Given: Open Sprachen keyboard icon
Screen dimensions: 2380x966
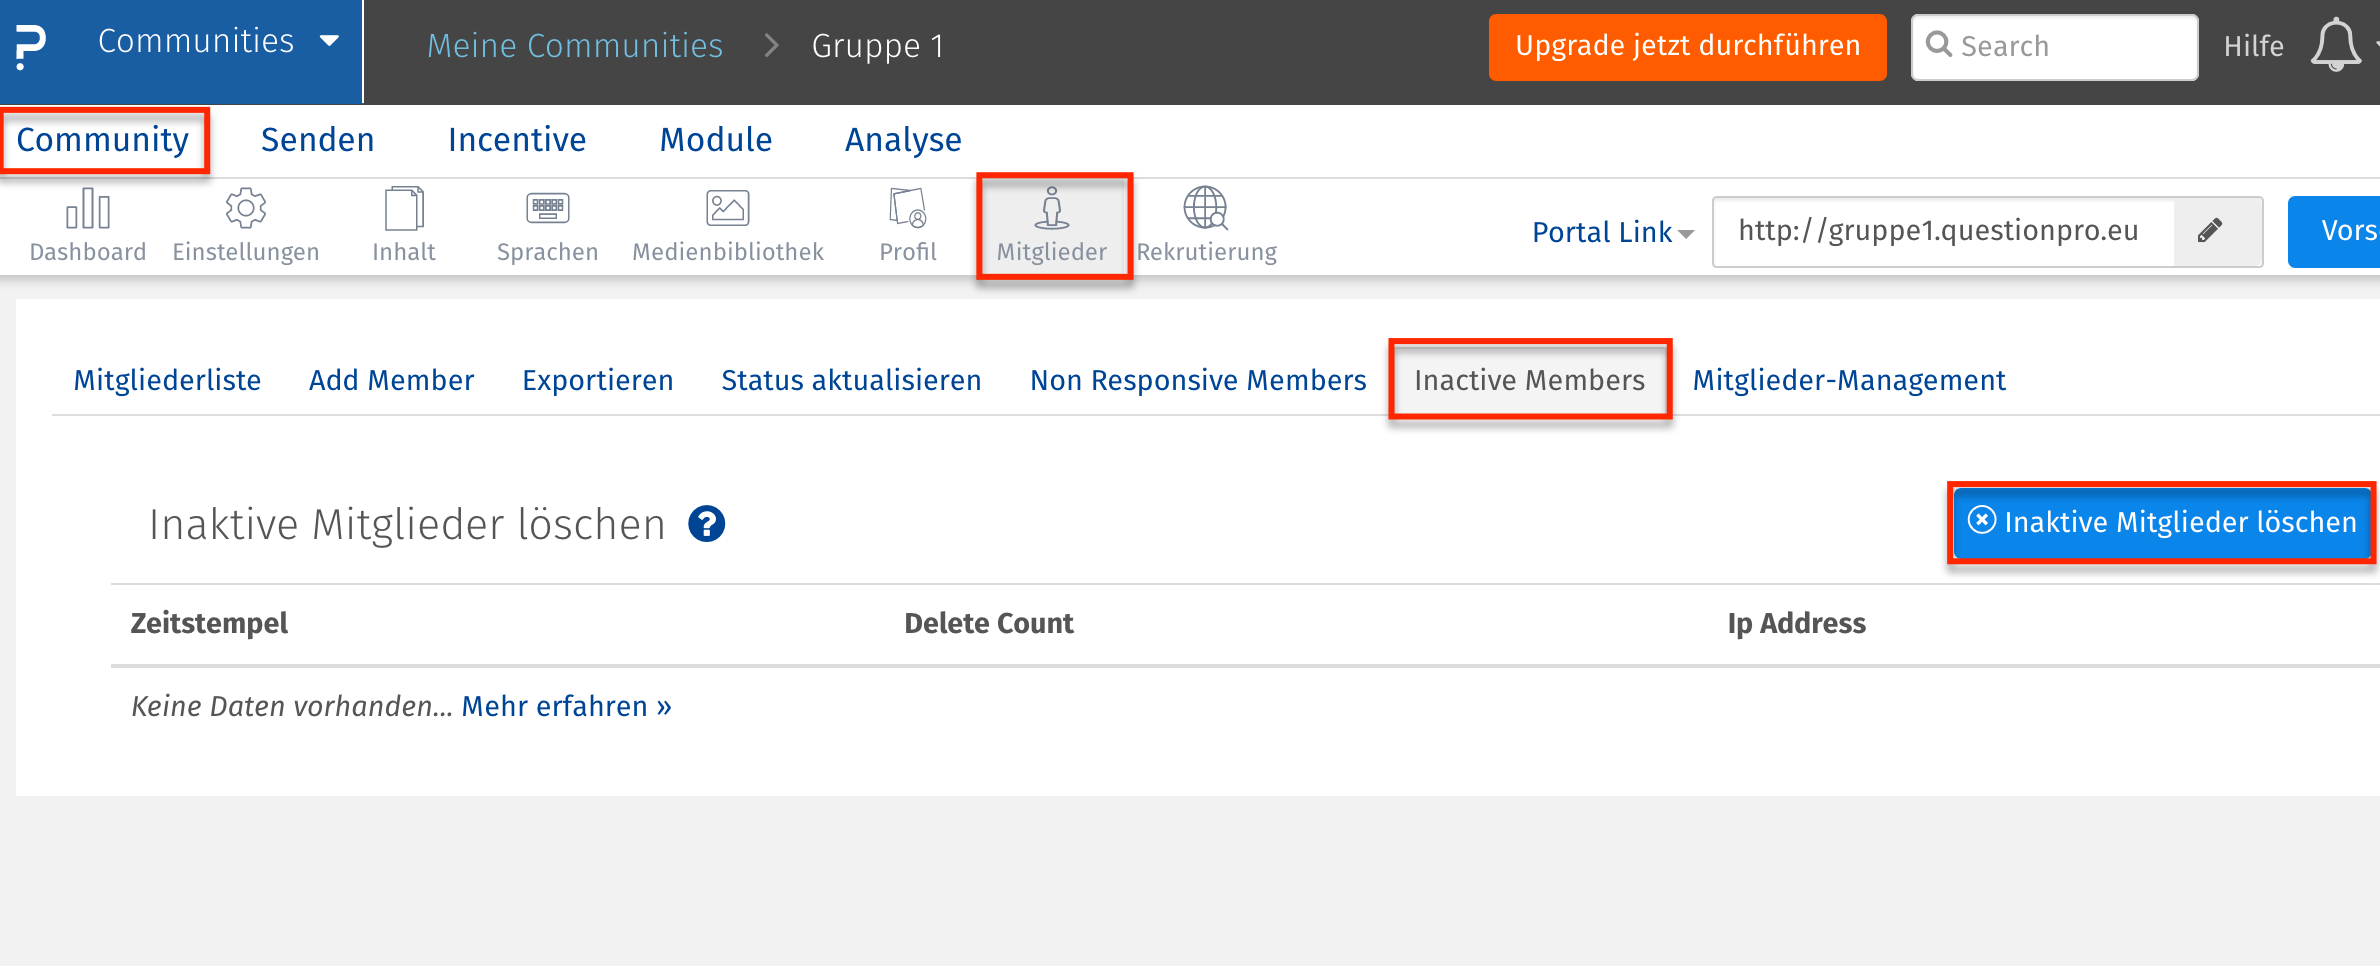Looking at the screenshot, I should tap(547, 210).
